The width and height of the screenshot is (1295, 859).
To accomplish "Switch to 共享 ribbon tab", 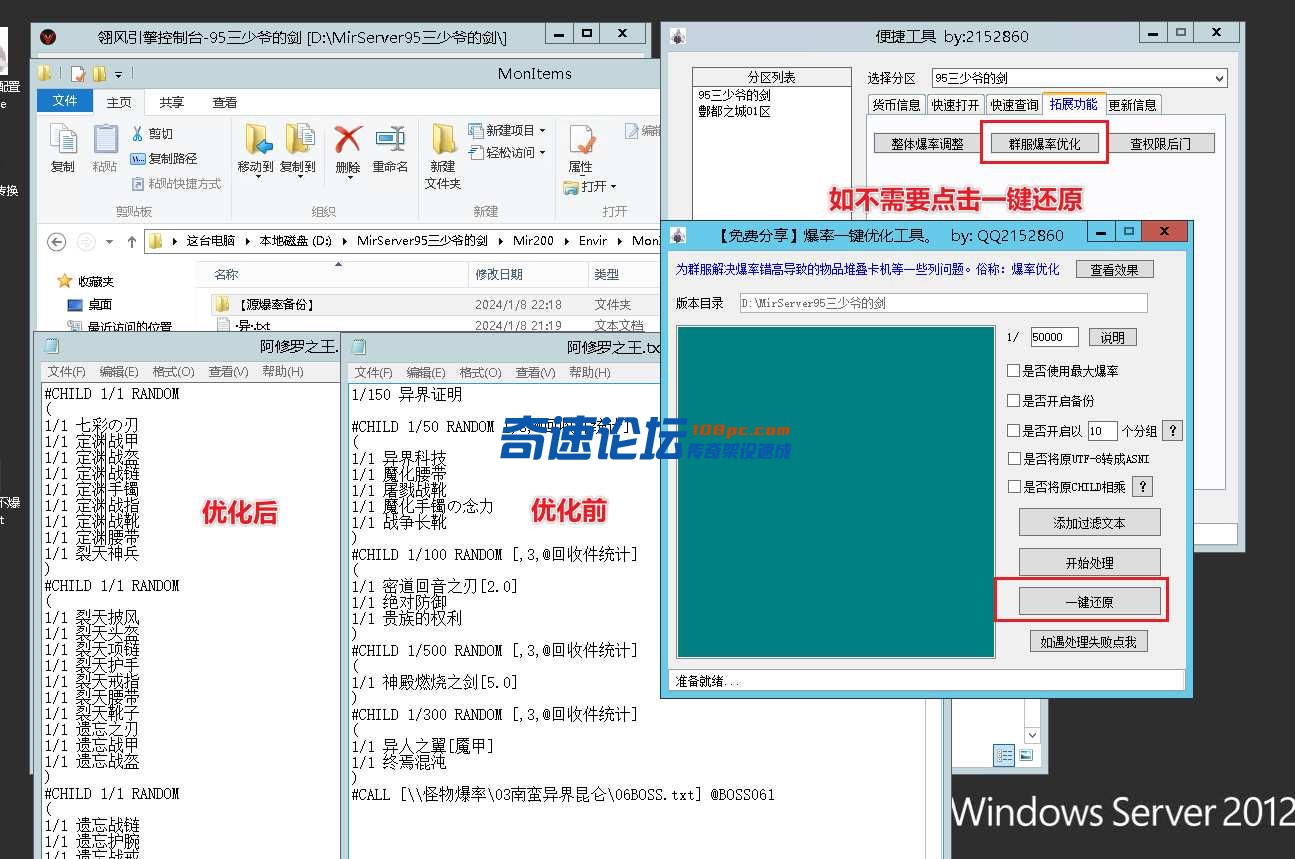I will 172,102.
